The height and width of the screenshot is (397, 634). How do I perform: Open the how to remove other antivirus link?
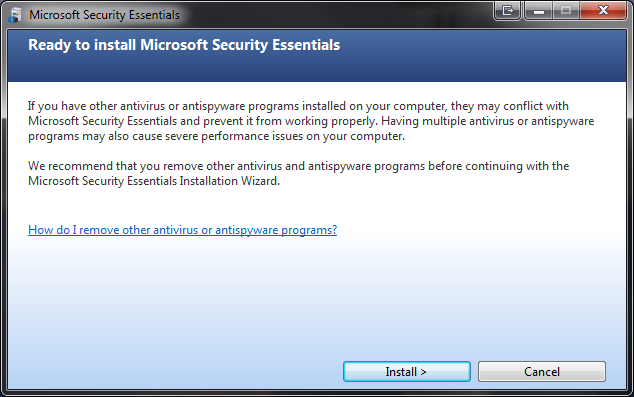coord(182,230)
